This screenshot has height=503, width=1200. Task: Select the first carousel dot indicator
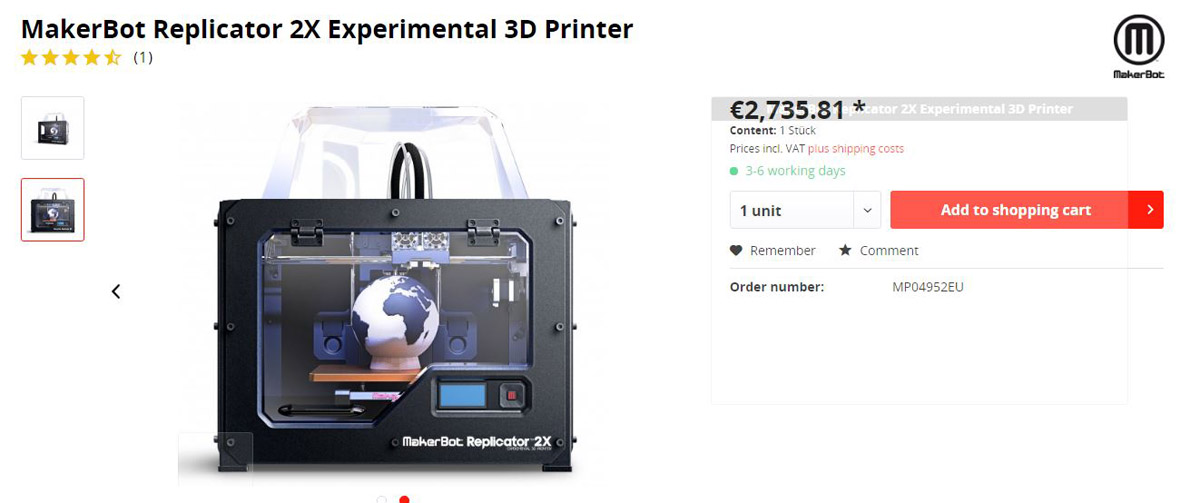[x=382, y=499]
